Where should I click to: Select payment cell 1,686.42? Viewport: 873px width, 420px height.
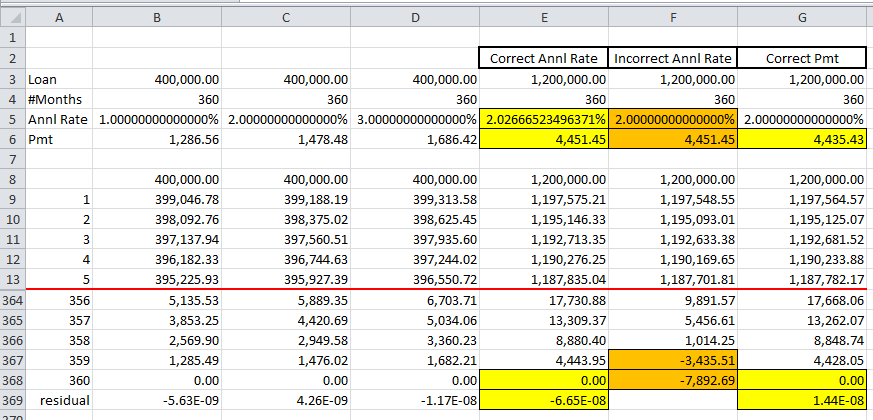pyautogui.click(x=415, y=139)
